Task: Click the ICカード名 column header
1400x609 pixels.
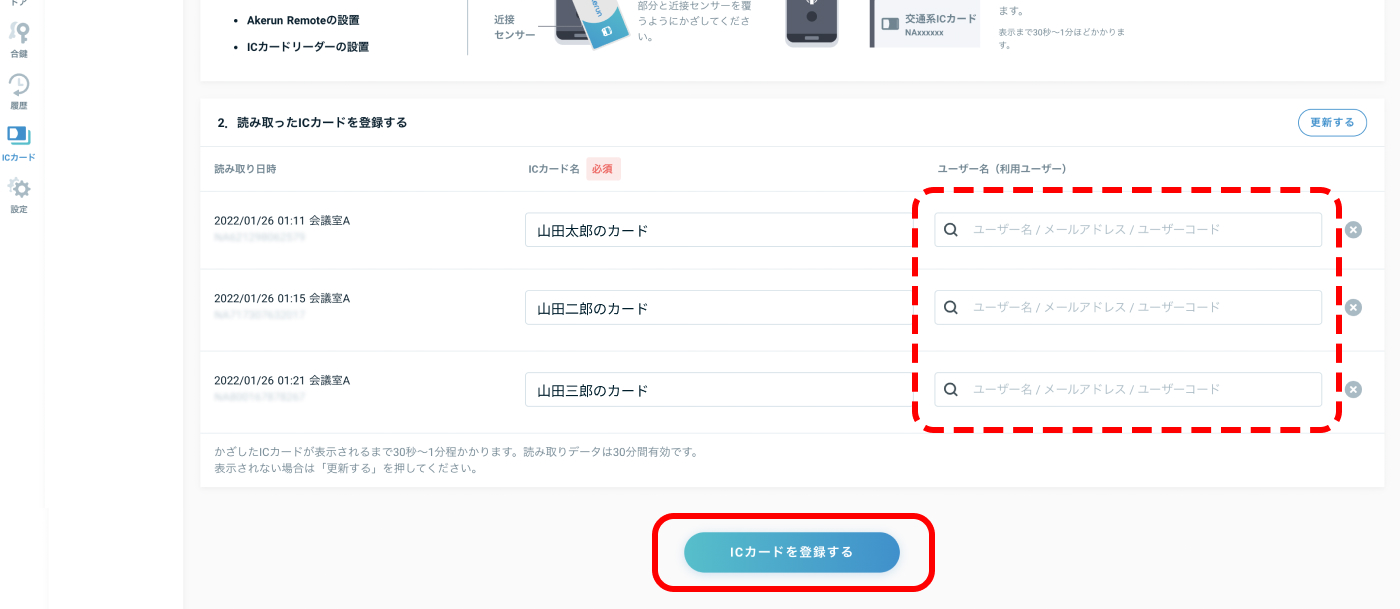Action: [554, 169]
